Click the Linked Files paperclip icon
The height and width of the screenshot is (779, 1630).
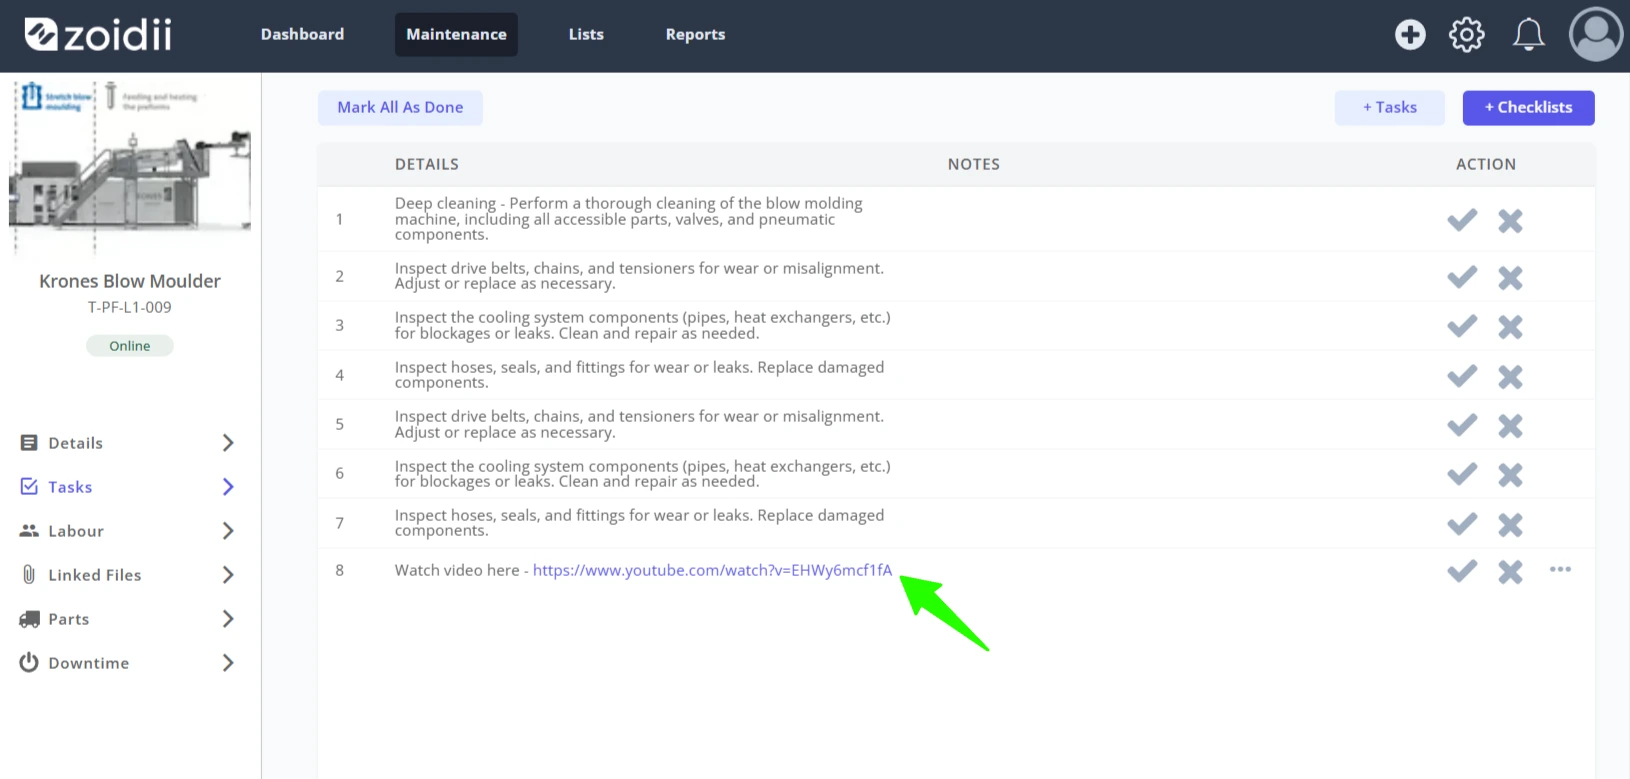click(29, 575)
